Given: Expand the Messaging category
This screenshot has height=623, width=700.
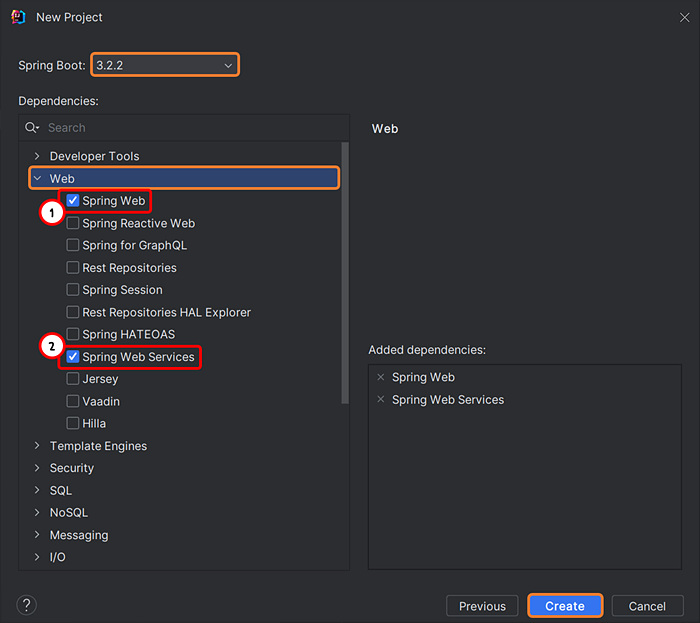Looking at the screenshot, I should (37, 535).
